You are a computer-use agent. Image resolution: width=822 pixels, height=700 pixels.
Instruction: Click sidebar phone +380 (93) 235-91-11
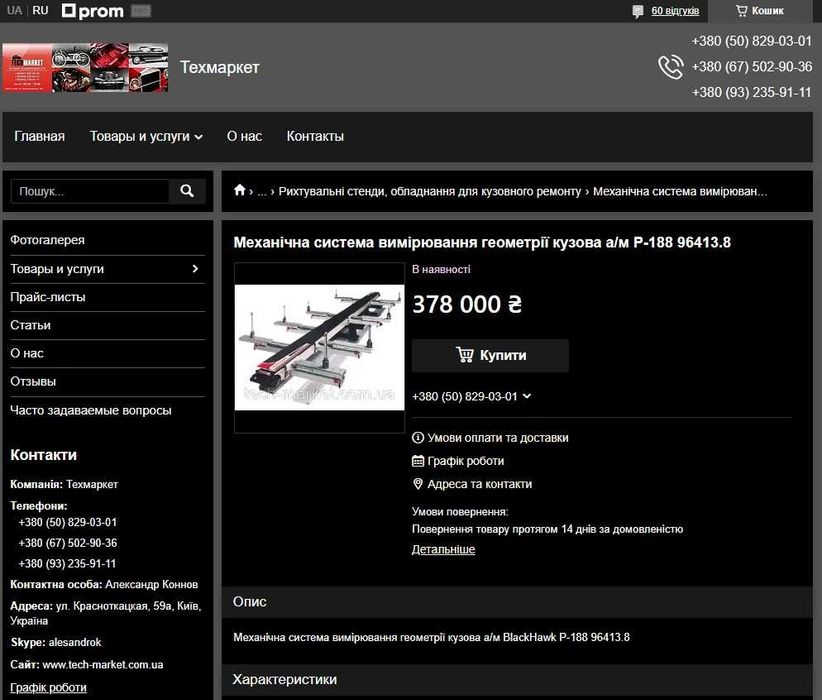click(x=67, y=564)
